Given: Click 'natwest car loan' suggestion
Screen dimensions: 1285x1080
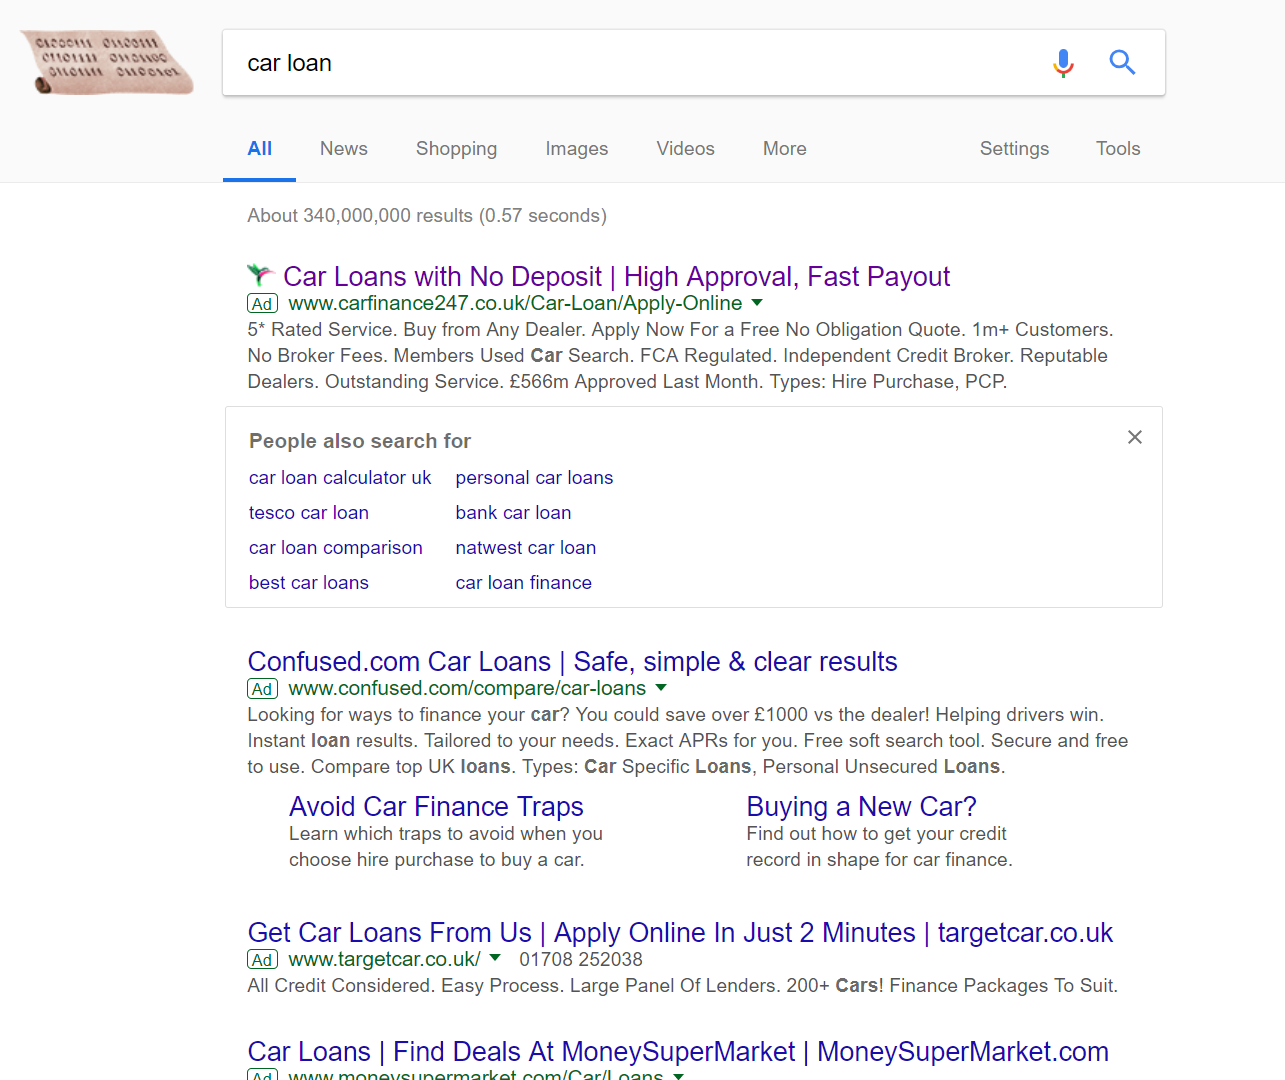Looking at the screenshot, I should point(526,548).
